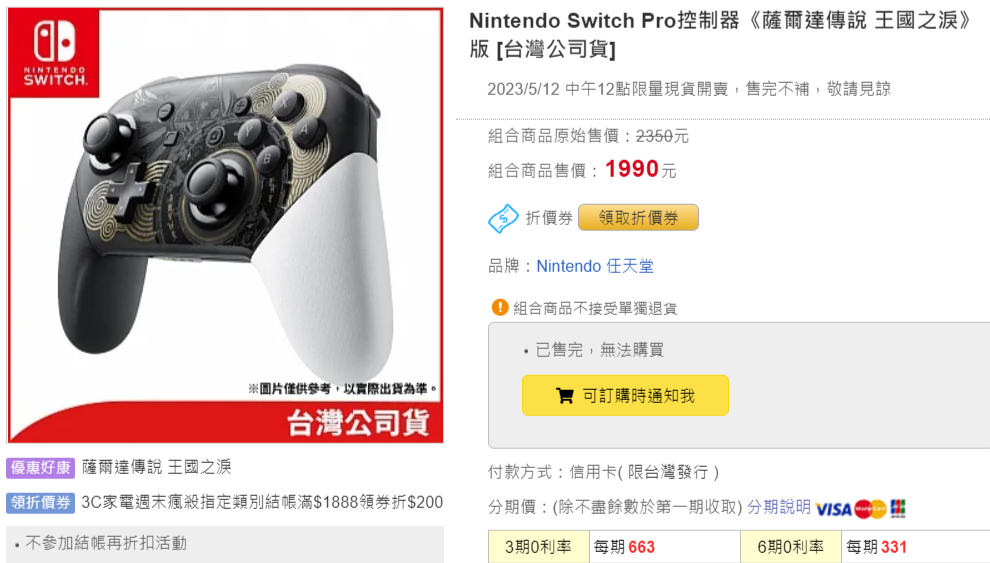
Task: Click the blue coupon ticket icon
Action: 503,218
